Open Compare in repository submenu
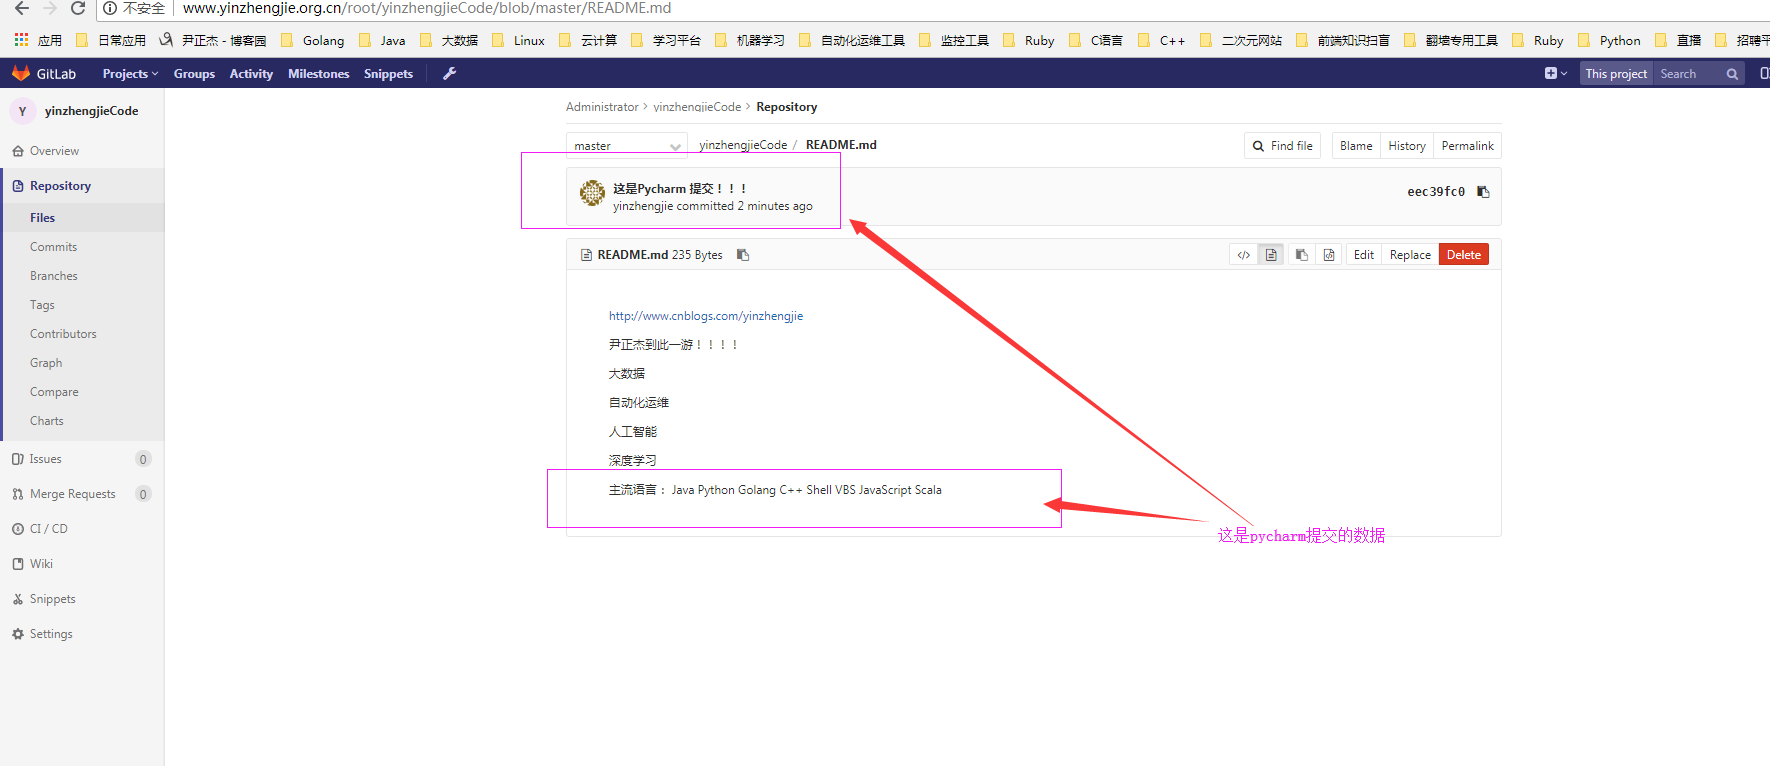1770x766 pixels. coord(82,392)
